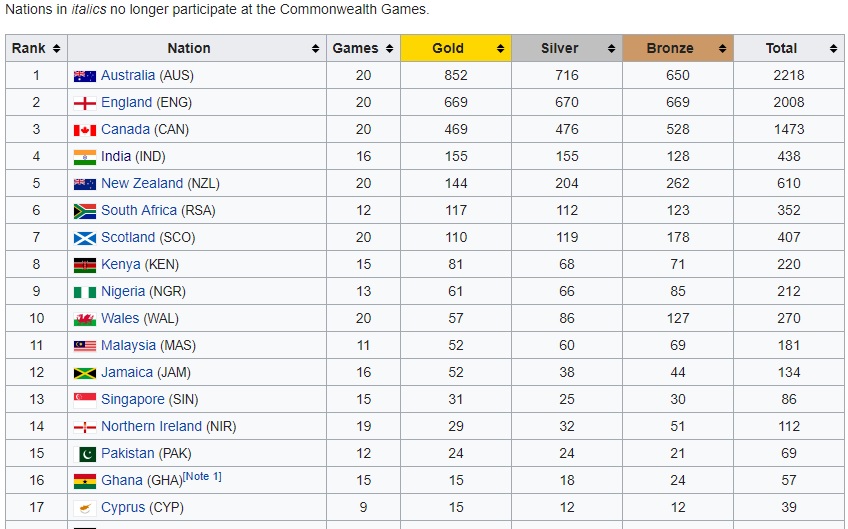
Task: Open the Wales link
Action: click(x=120, y=318)
